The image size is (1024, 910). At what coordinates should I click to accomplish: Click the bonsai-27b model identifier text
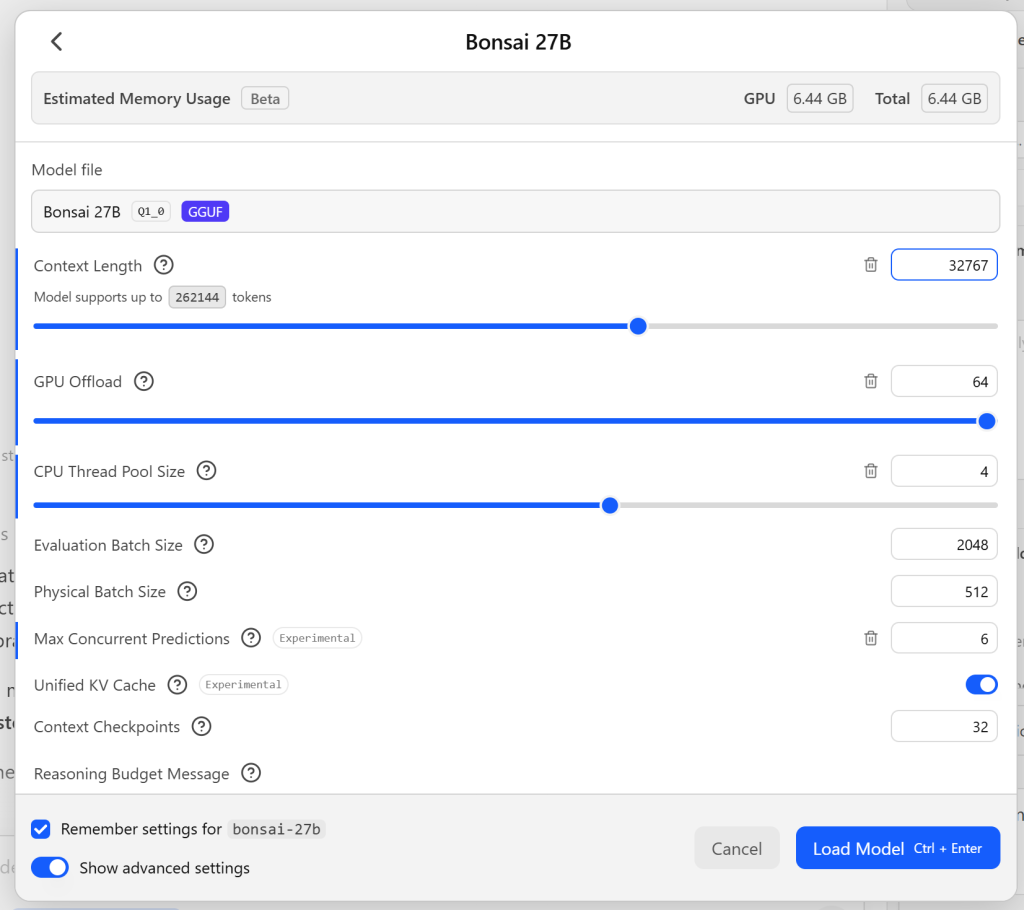(276, 829)
